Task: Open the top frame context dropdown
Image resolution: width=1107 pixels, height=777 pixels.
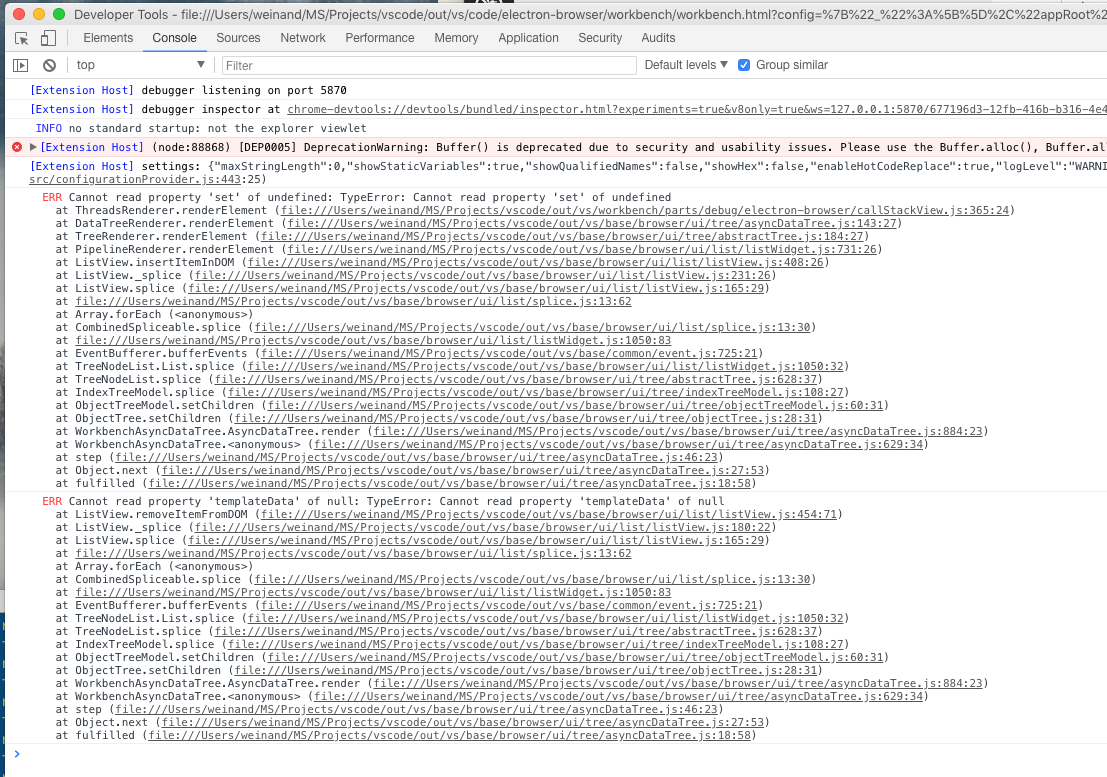Action: click(140, 64)
